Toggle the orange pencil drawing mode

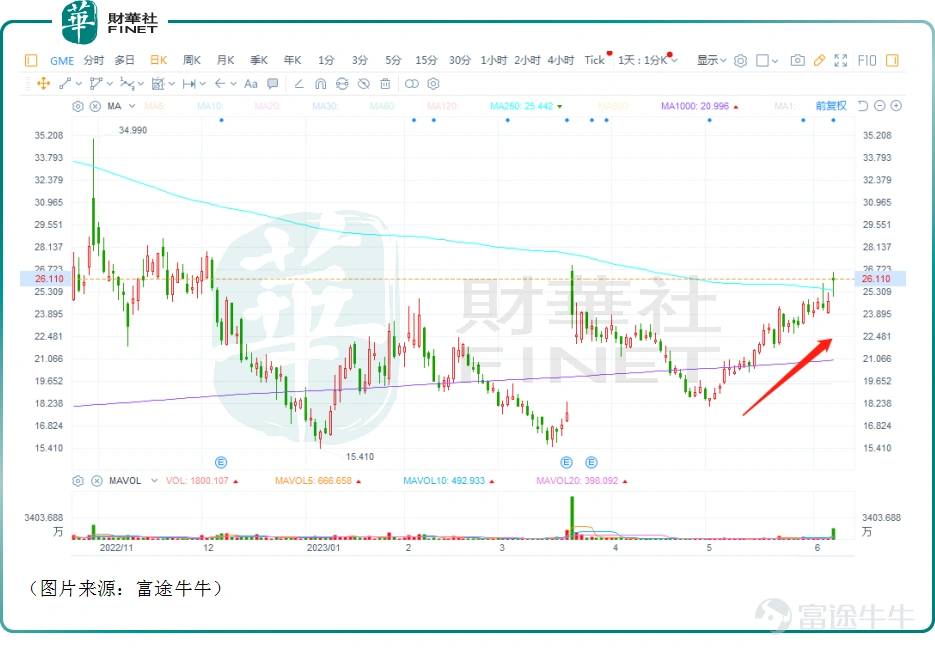pos(819,60)
